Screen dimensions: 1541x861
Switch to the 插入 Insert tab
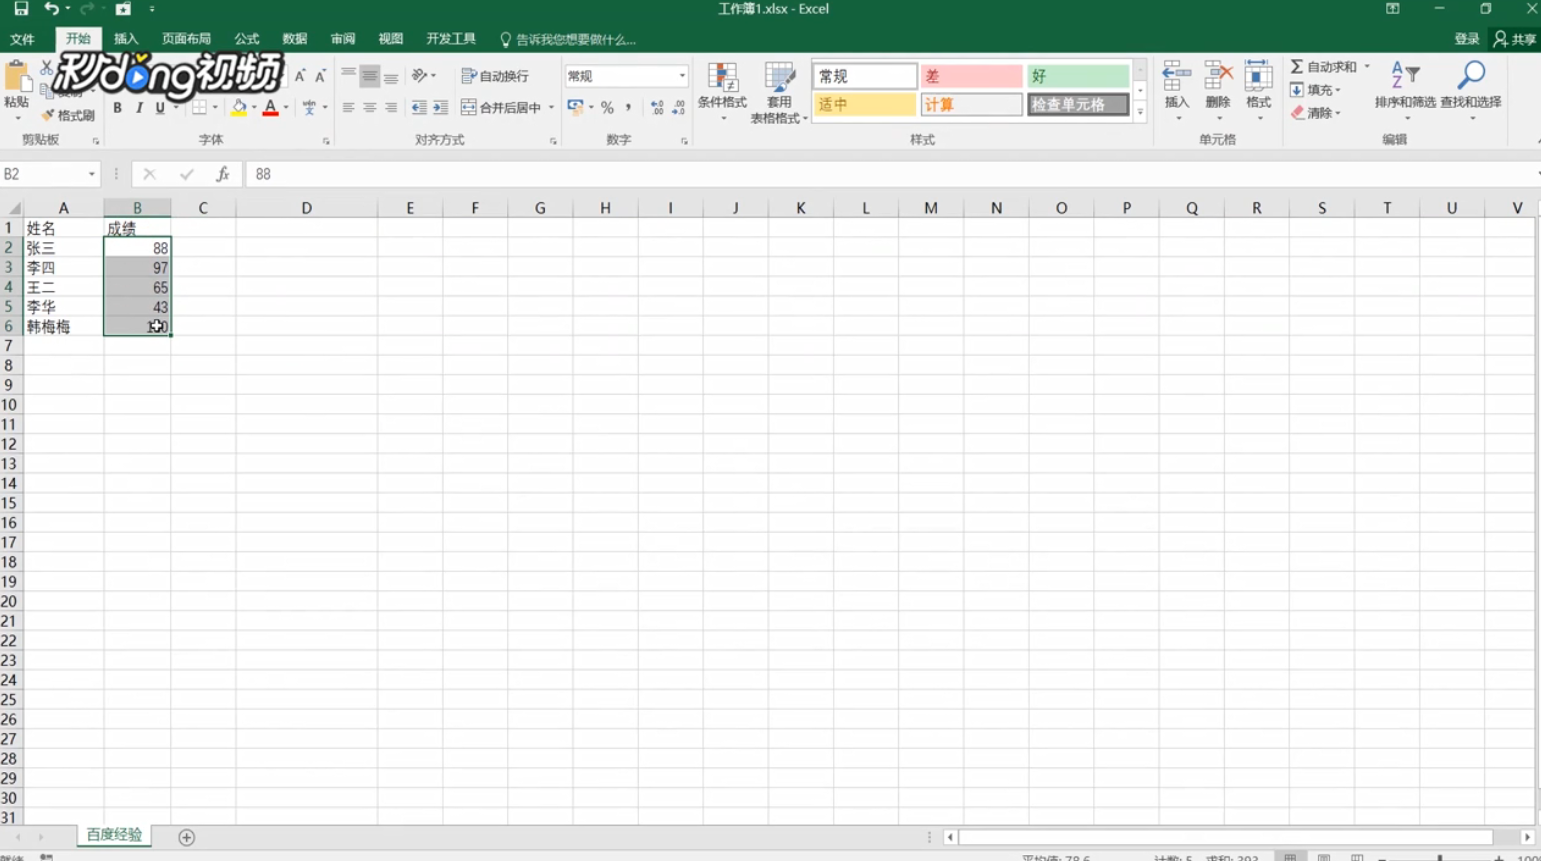click(x=126, y=39)
